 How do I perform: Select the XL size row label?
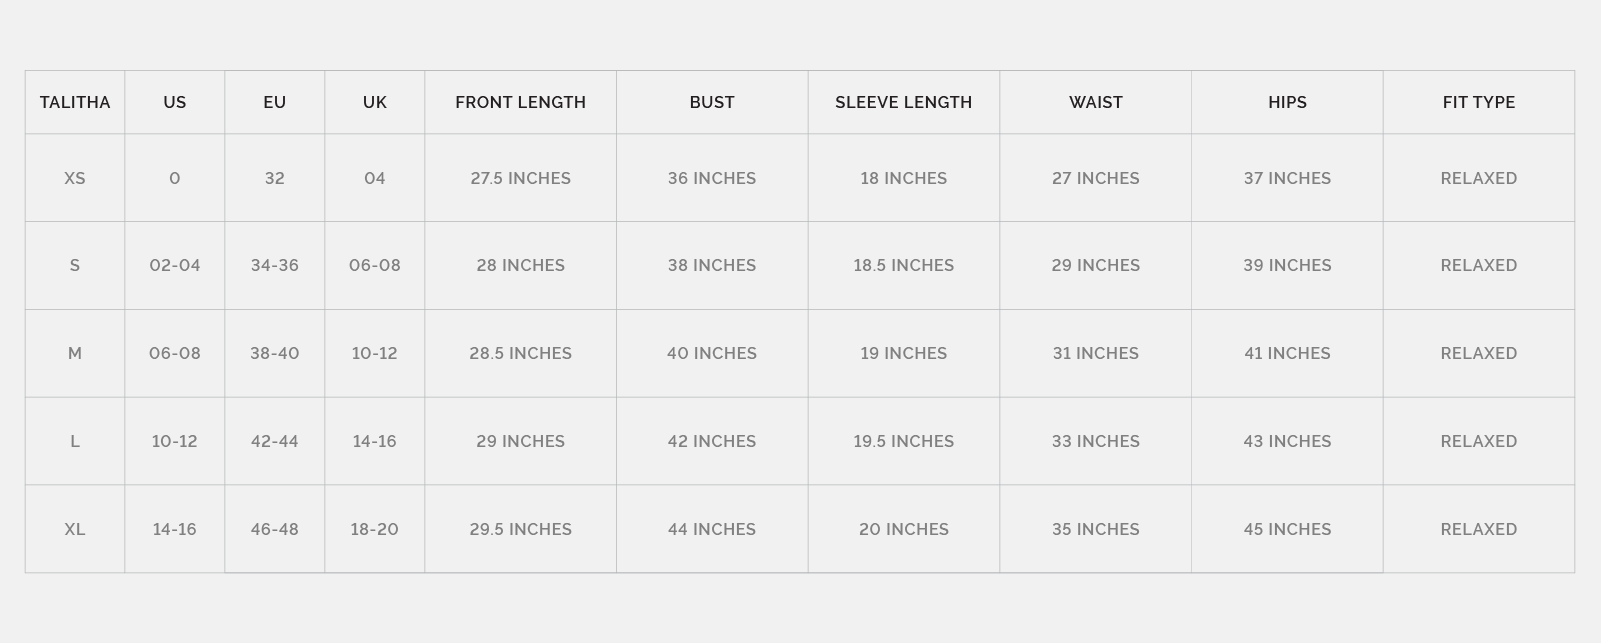(75, 529)
